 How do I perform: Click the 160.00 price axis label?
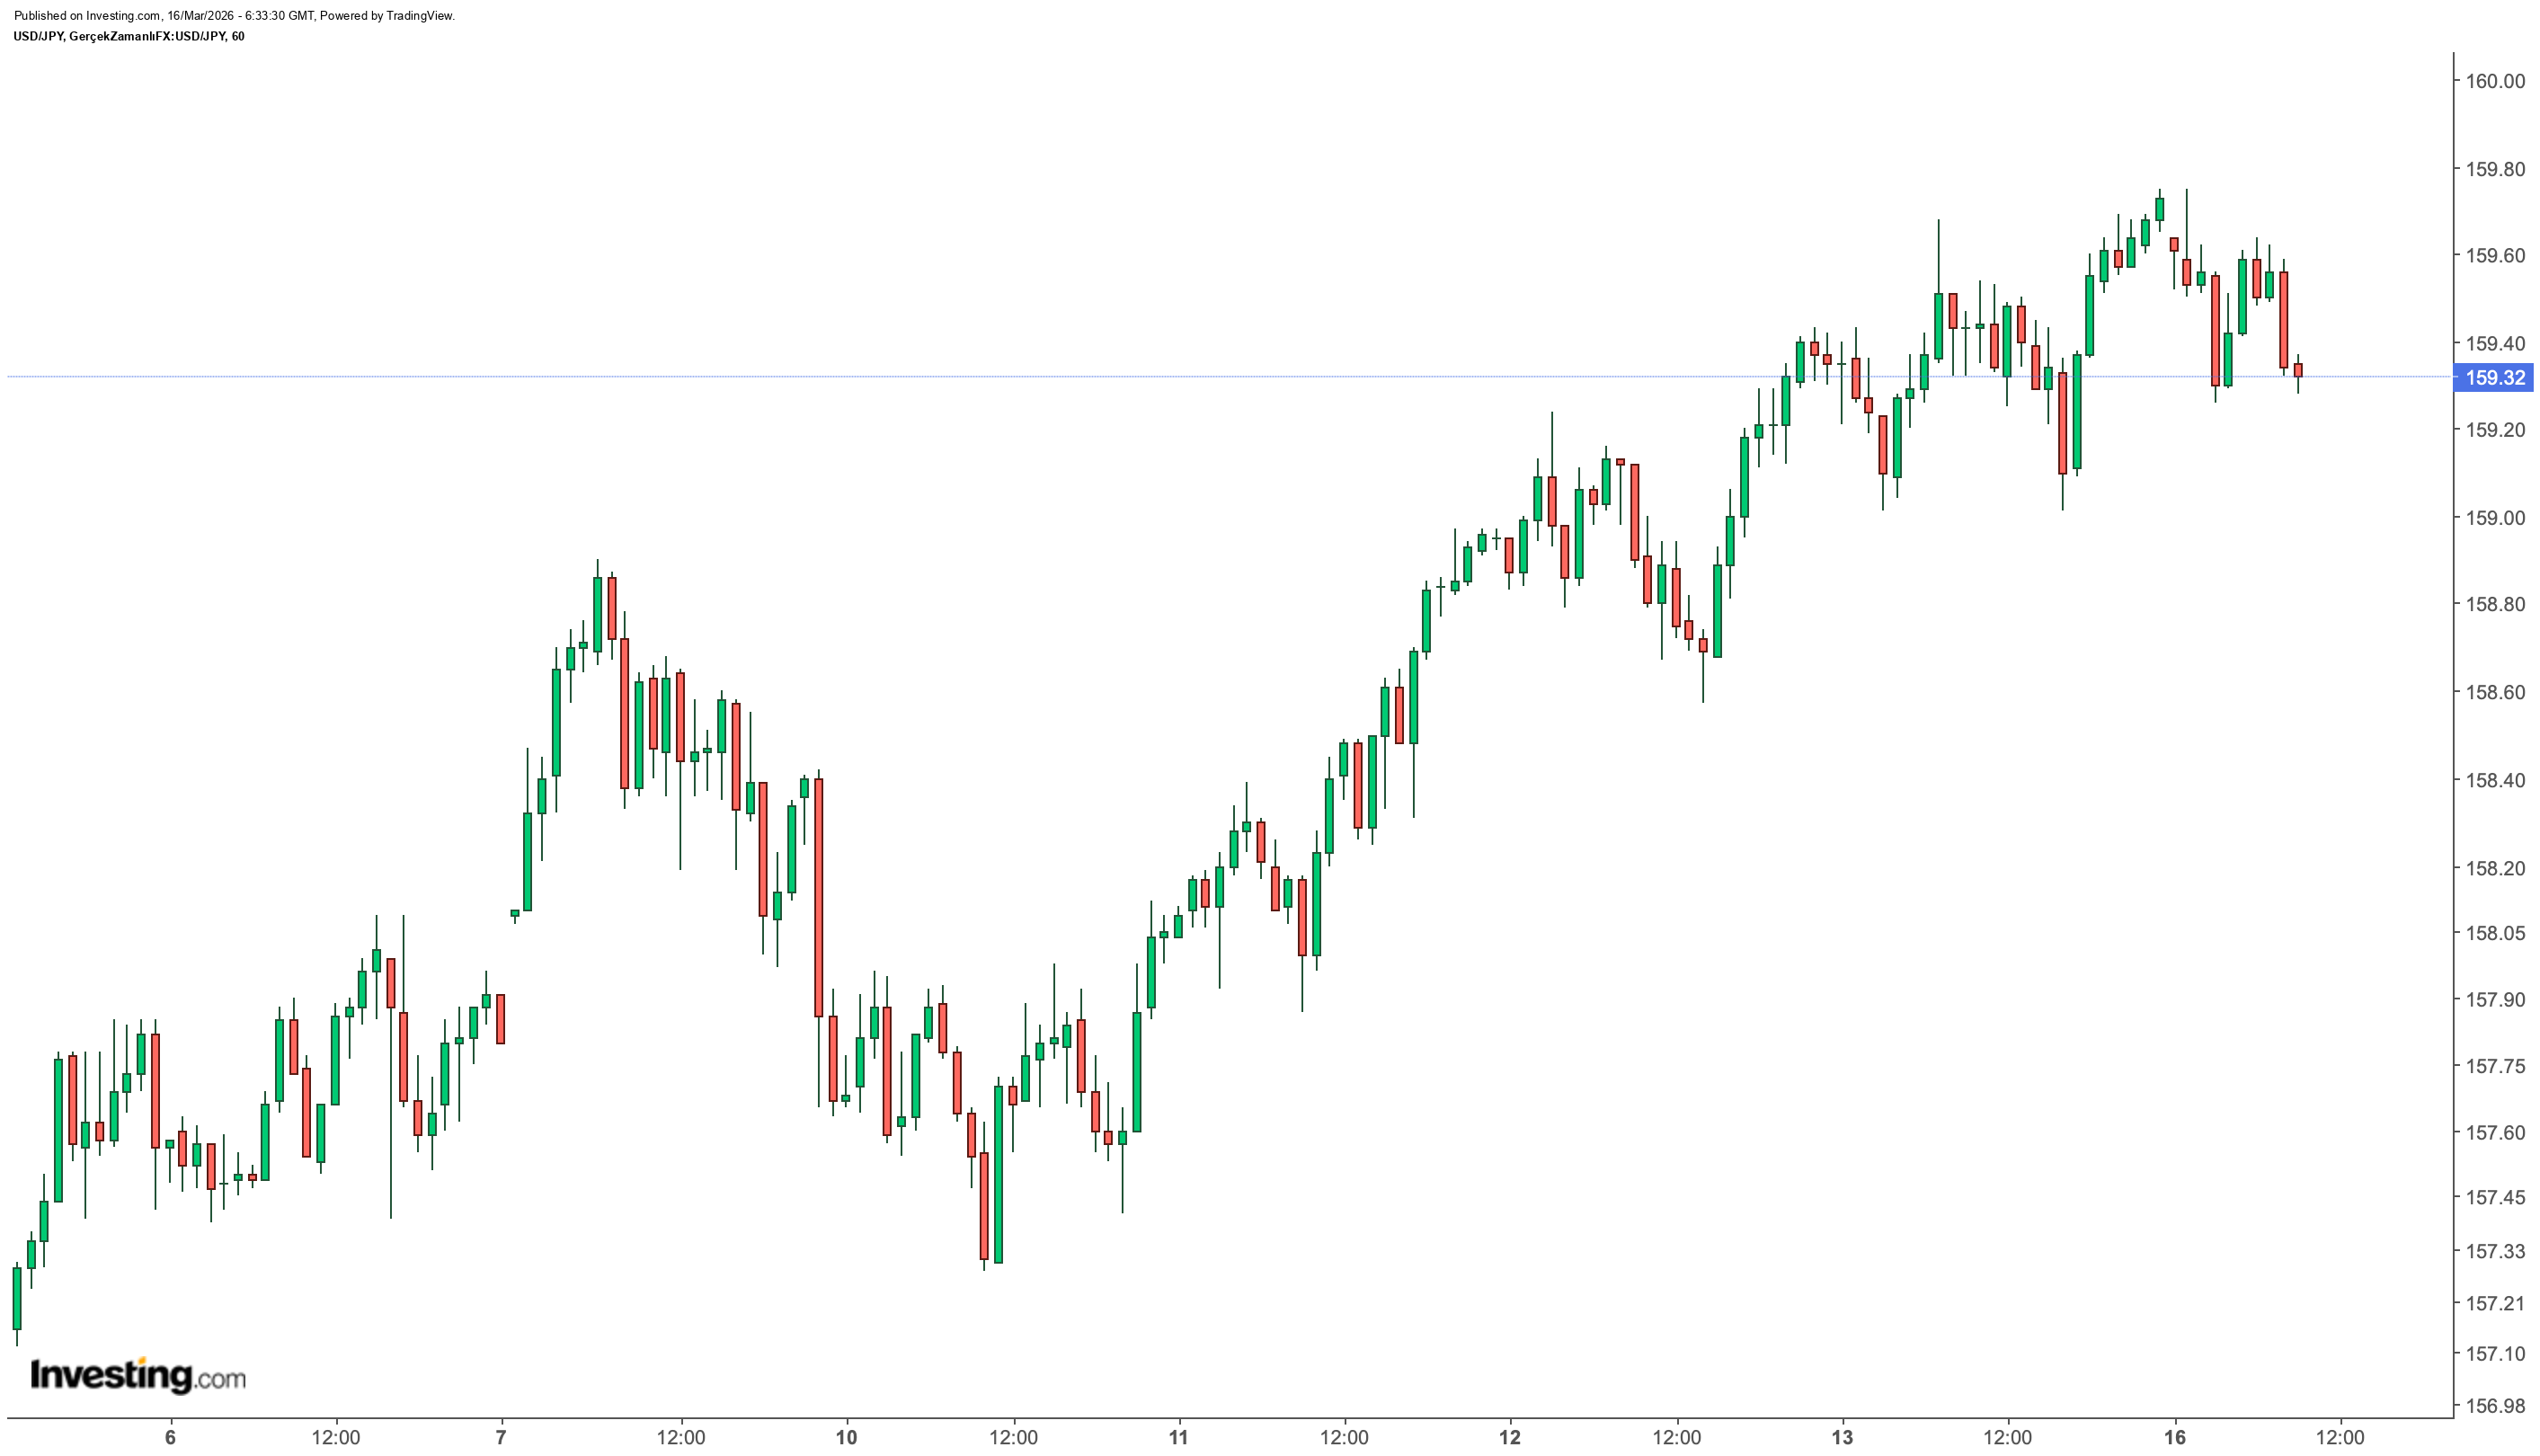click(x=2496, y=81)
